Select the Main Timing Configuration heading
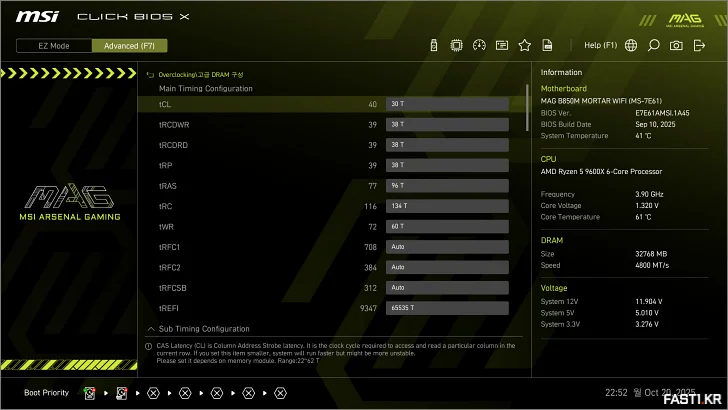 tap(206, 89)
